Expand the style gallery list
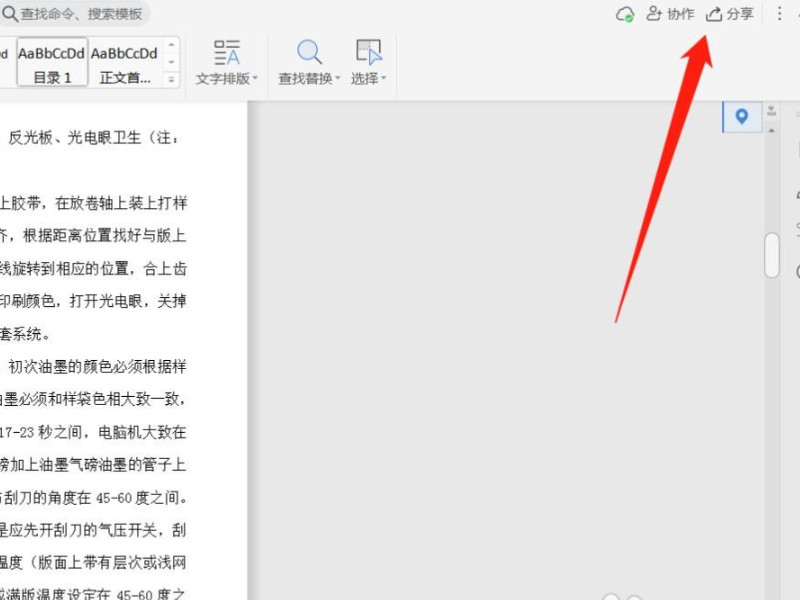 171,80
